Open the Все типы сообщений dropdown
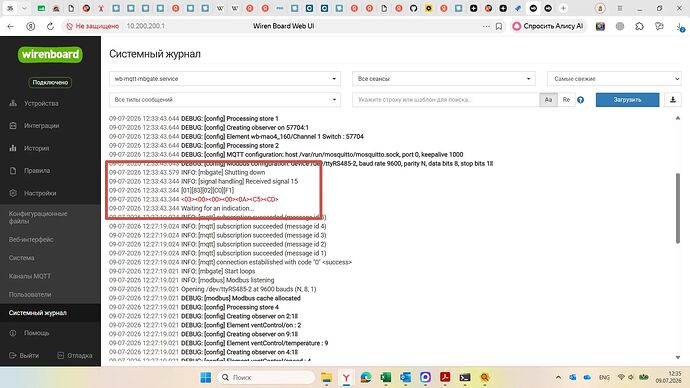 [225, 100]
